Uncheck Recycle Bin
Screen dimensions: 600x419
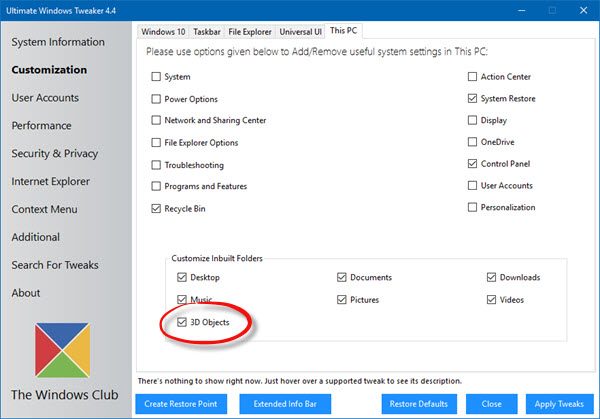click(156, 209)
